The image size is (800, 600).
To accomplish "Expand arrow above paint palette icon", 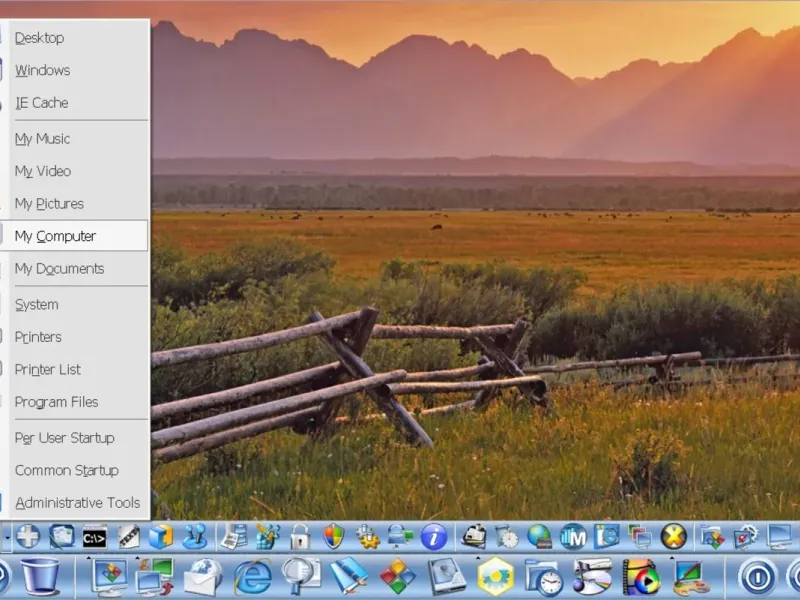I will (673, 558).
